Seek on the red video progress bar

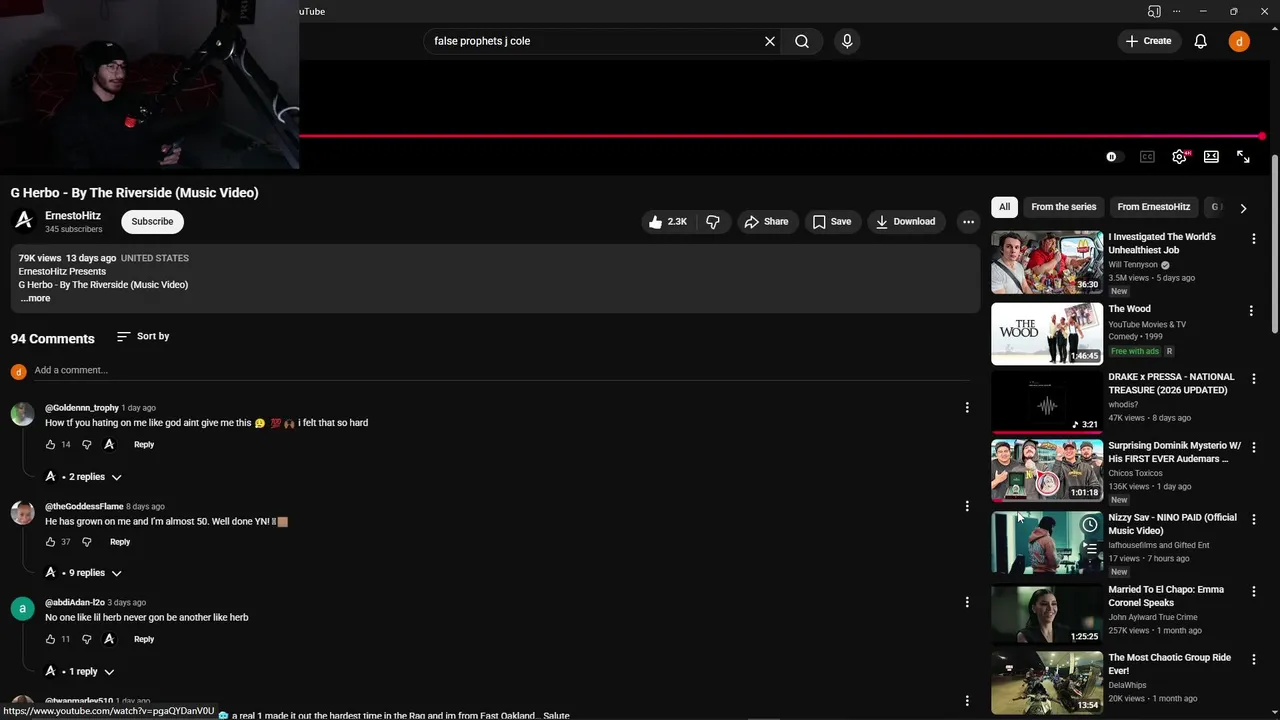780,136
